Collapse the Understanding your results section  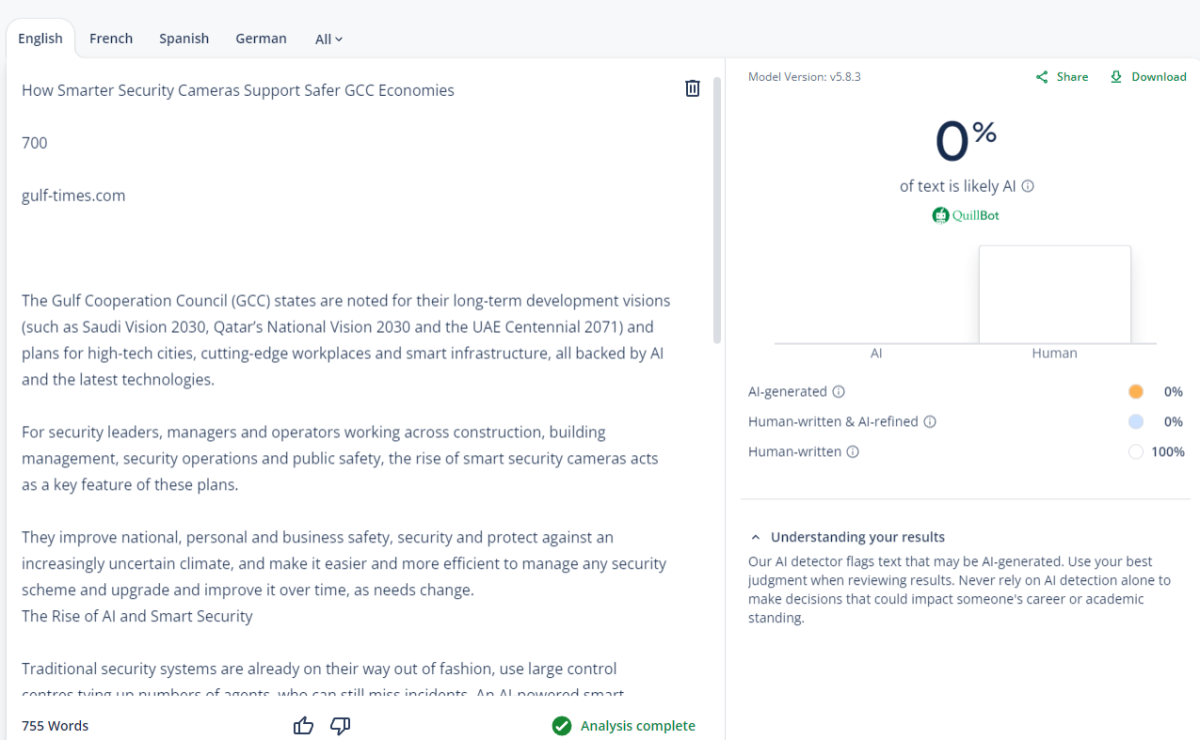pyautogui.click(x=756, y=537)
